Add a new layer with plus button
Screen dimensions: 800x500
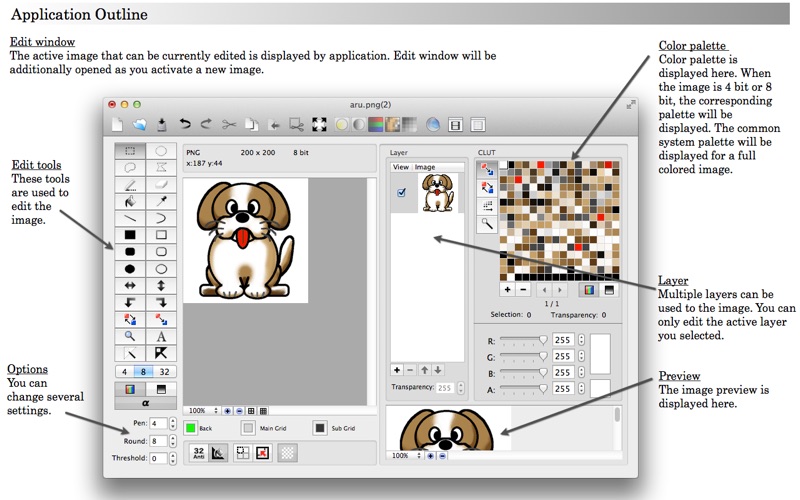397,370
